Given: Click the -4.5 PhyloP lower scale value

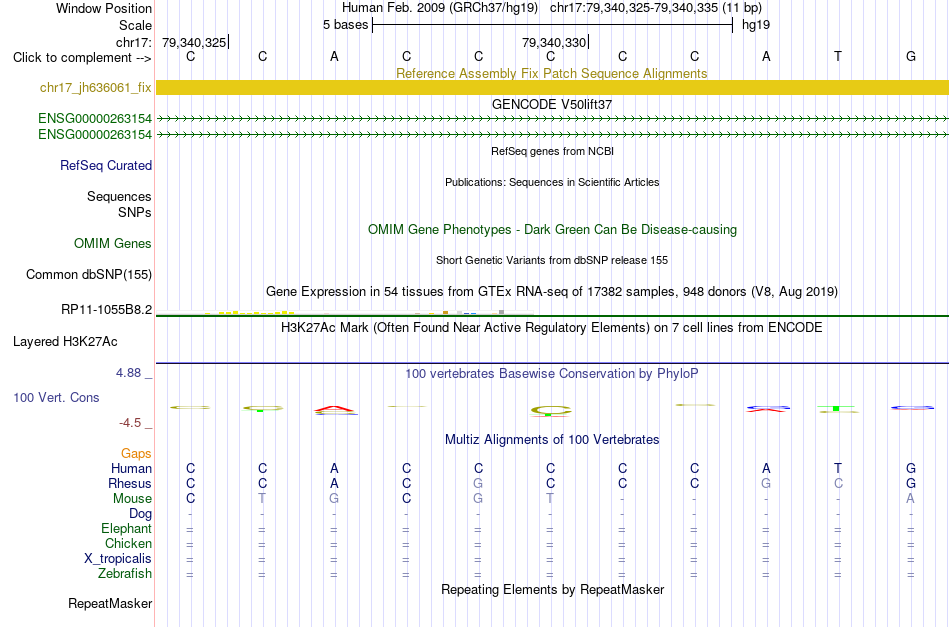Looking at the screenshot, I should tap(130, 423).
